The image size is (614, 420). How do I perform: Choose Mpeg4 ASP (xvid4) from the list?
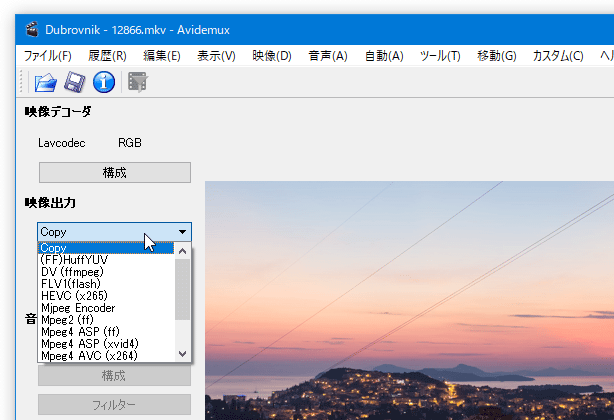[x=106, y=344]
